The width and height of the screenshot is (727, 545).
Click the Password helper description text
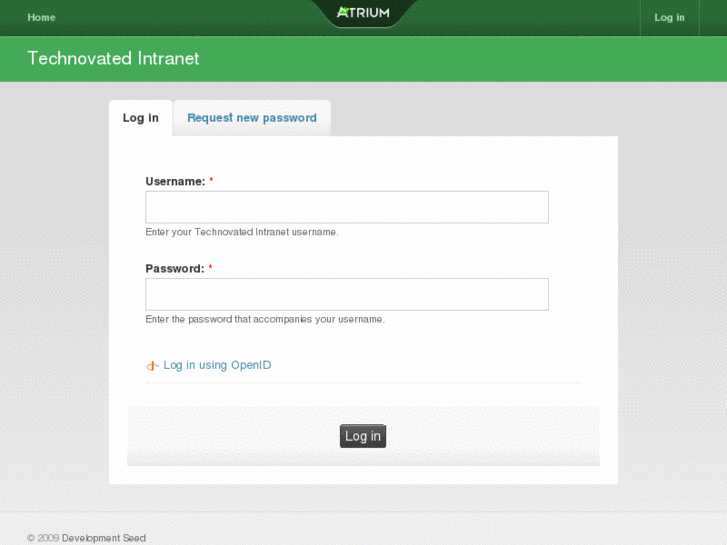point(265,319)
